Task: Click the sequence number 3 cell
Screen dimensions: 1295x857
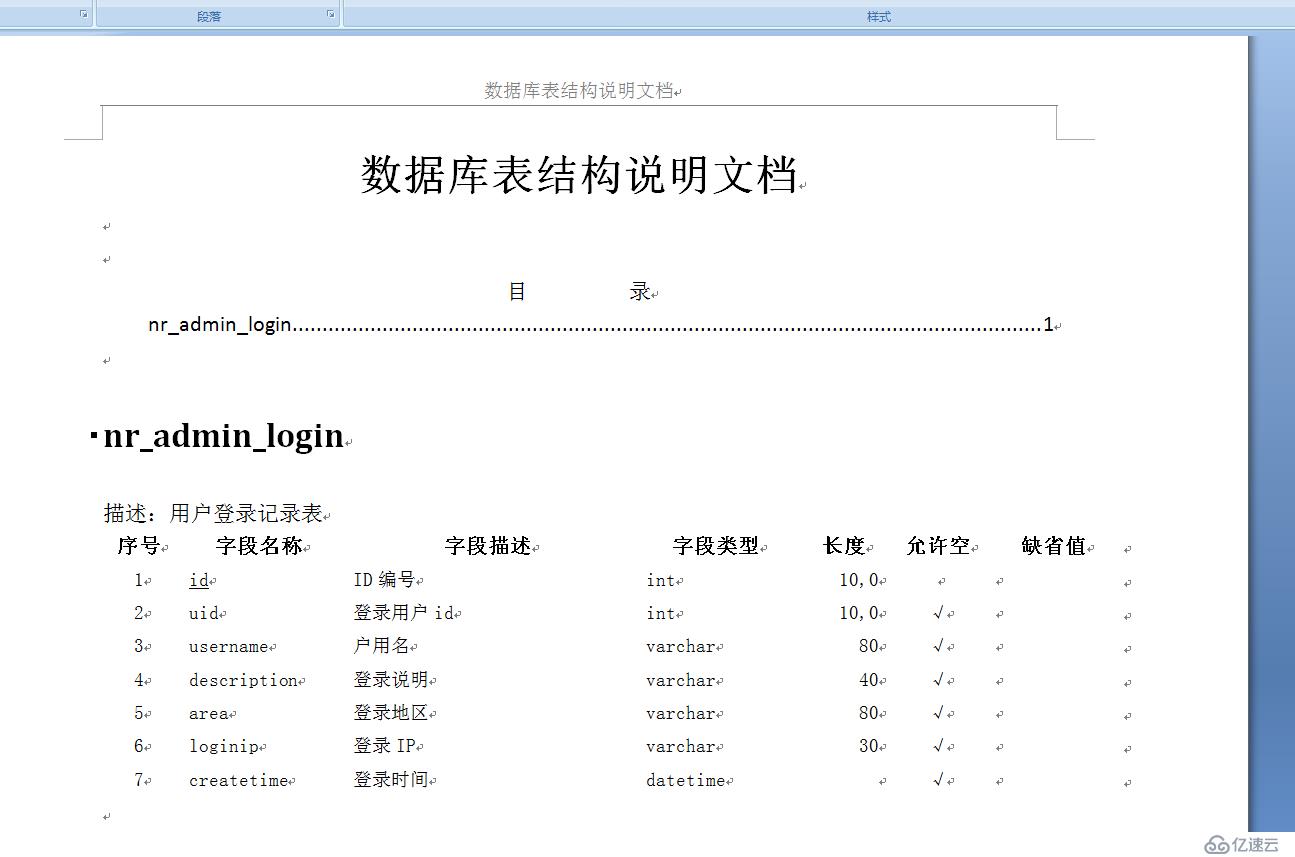Action: (x=139, y=646)
